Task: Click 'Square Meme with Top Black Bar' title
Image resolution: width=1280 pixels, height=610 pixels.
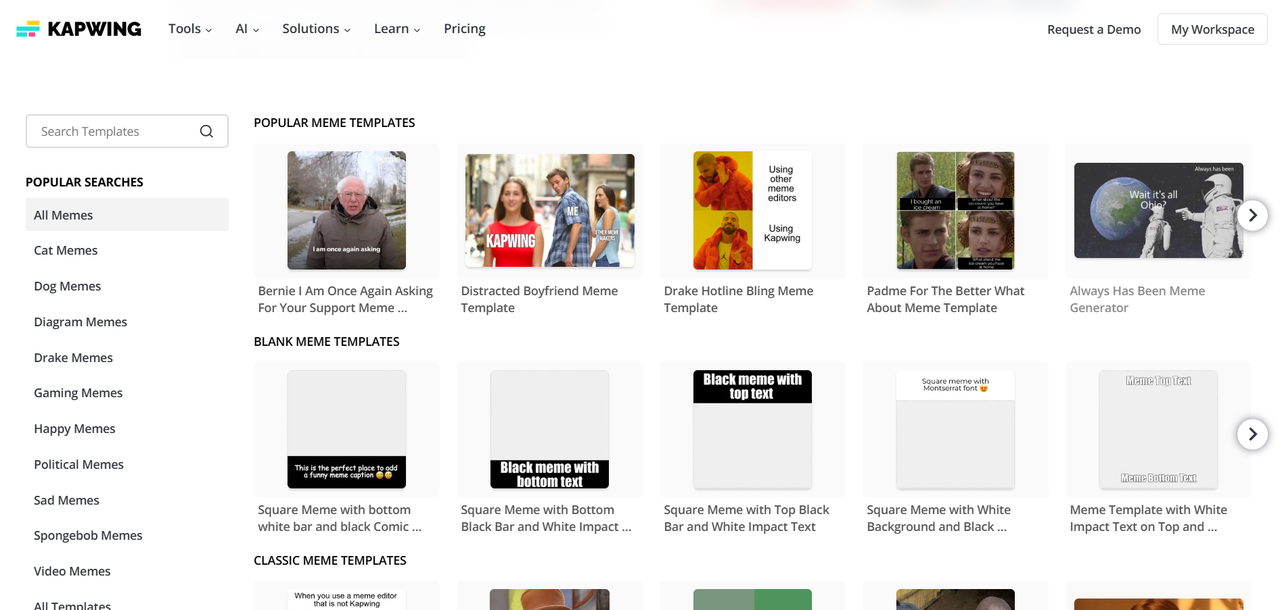Action: click(x=747, y=518)
